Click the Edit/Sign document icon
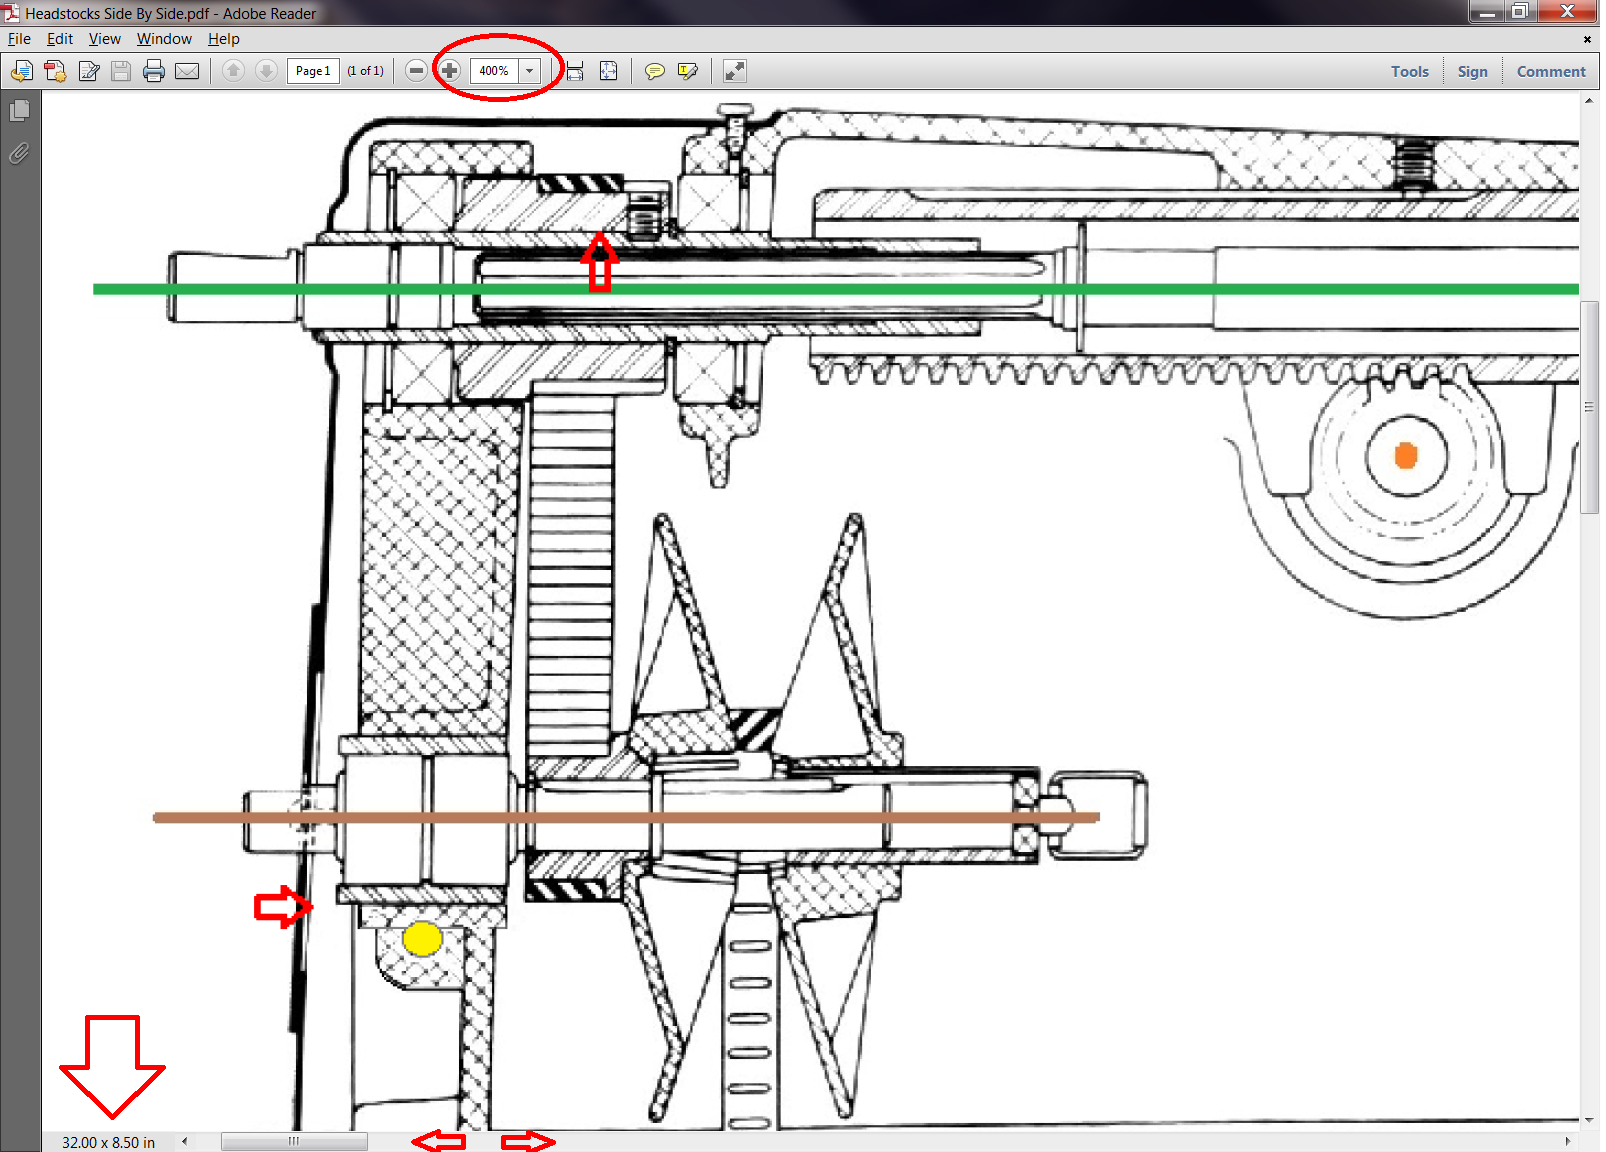 coord(89,71)
